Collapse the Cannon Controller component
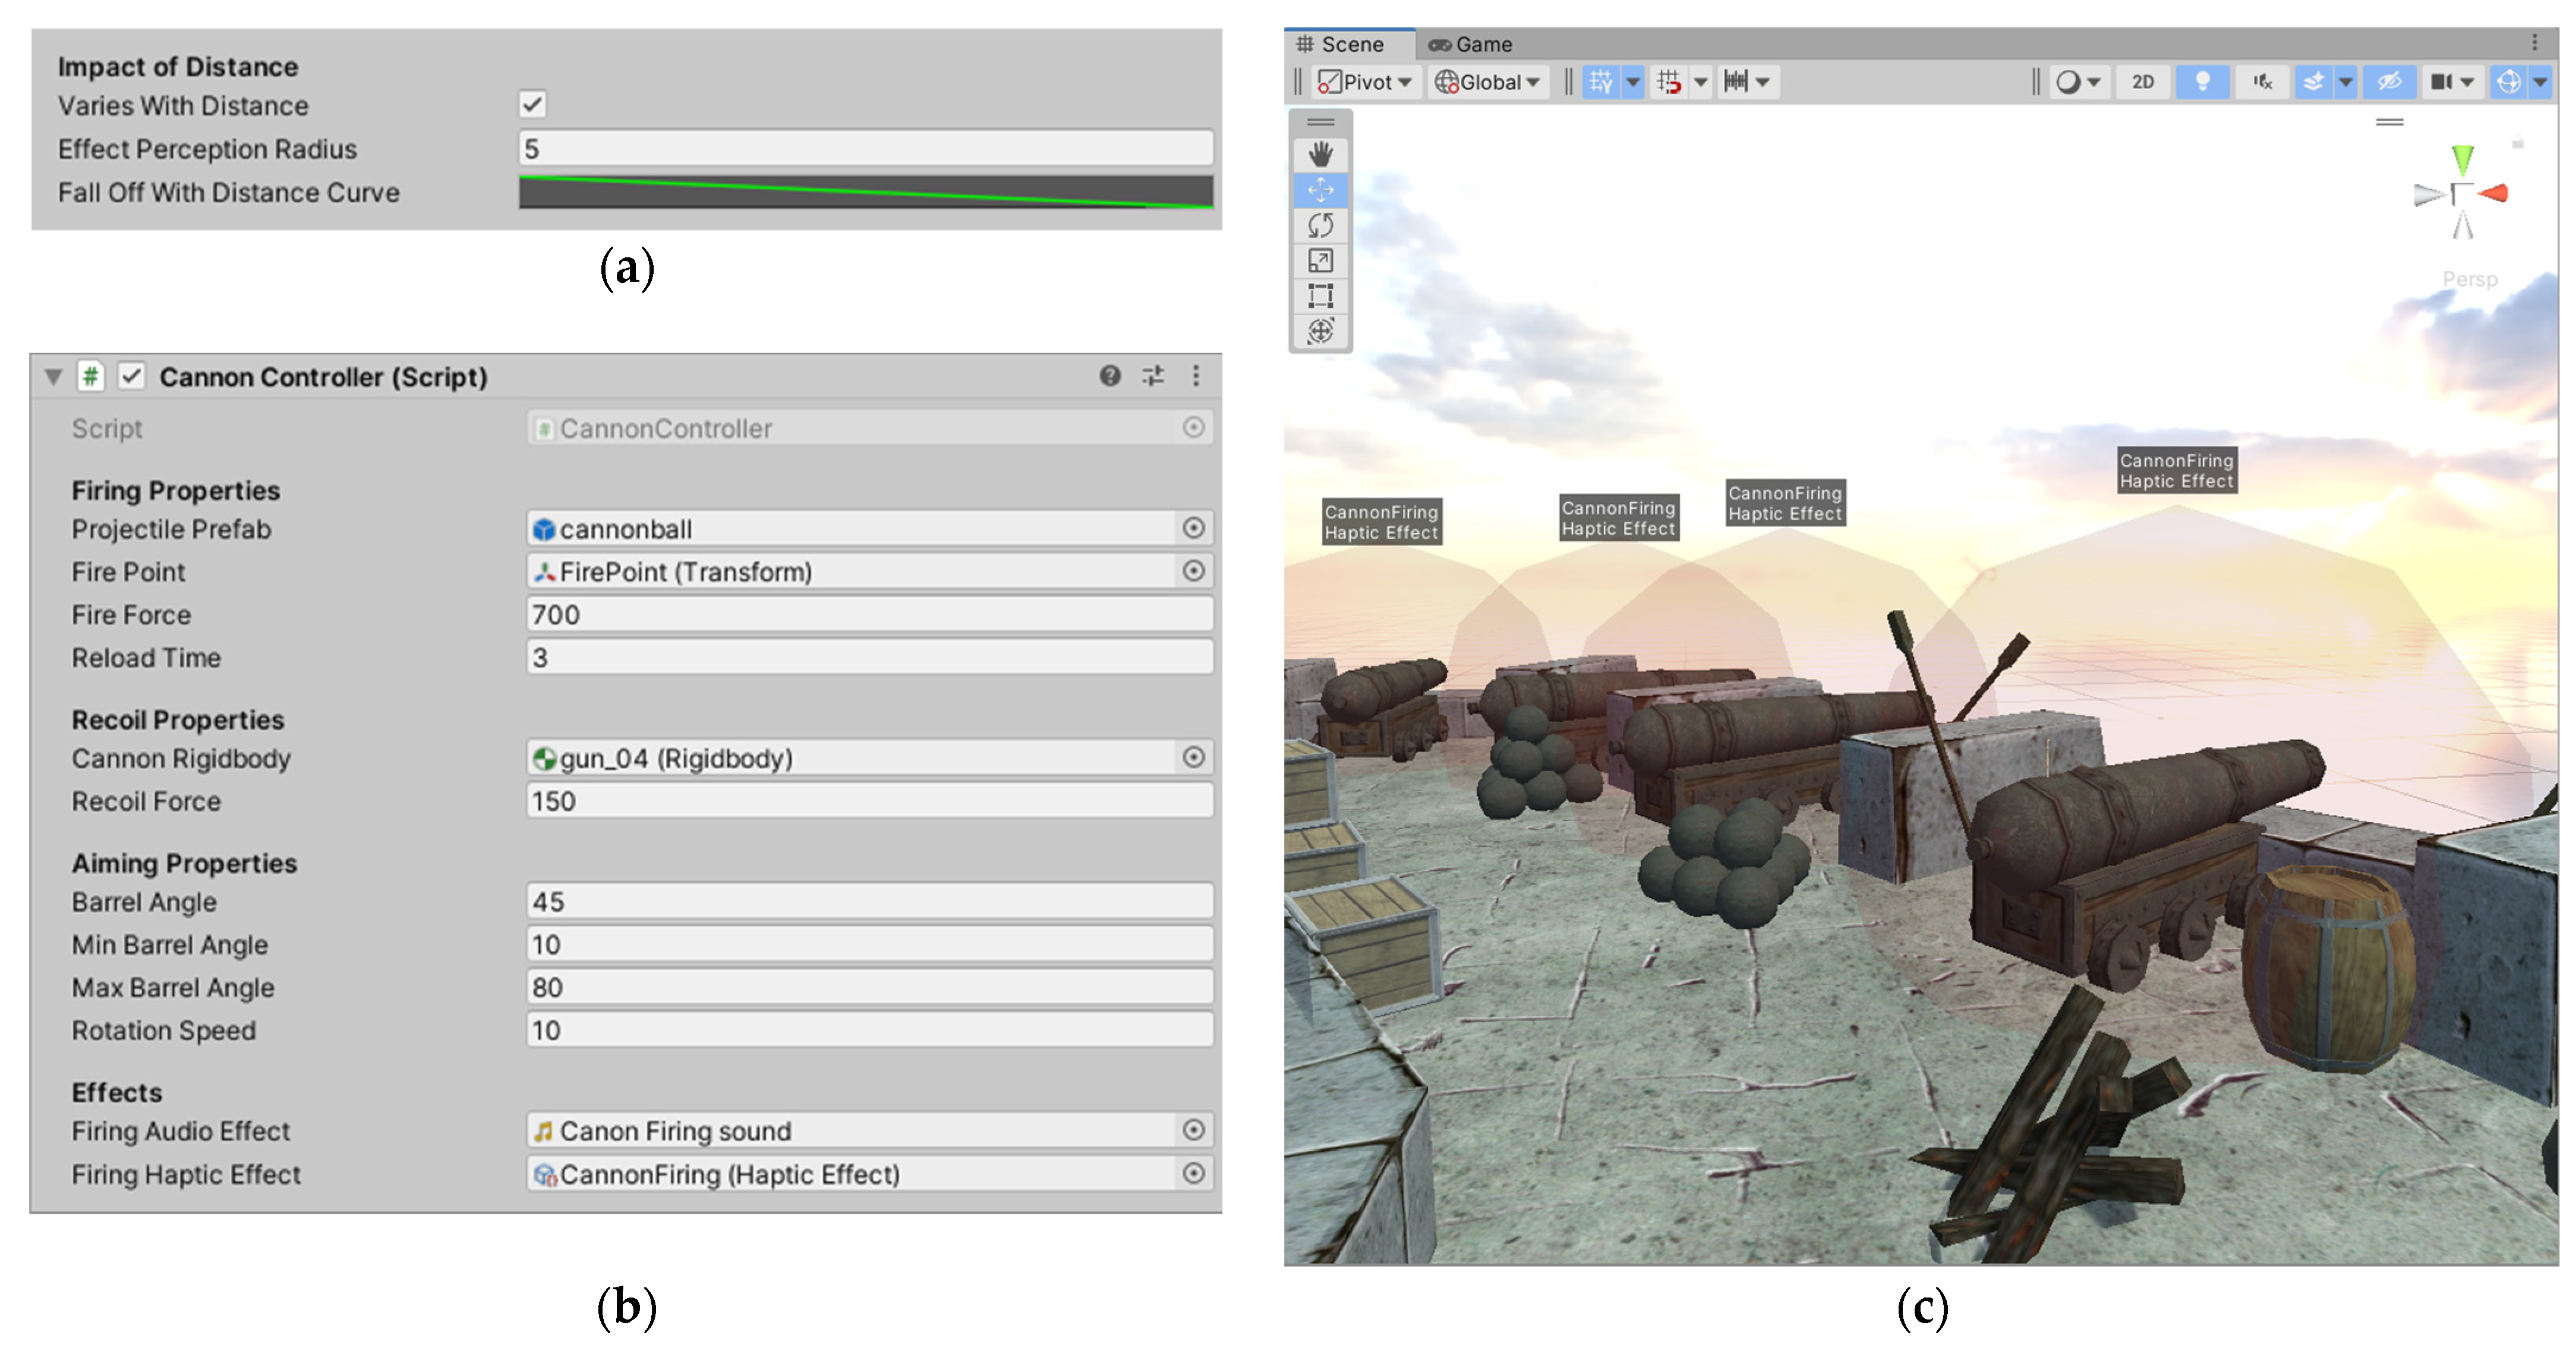The width and height of the screenshot is (2576, 1351). 53,377
